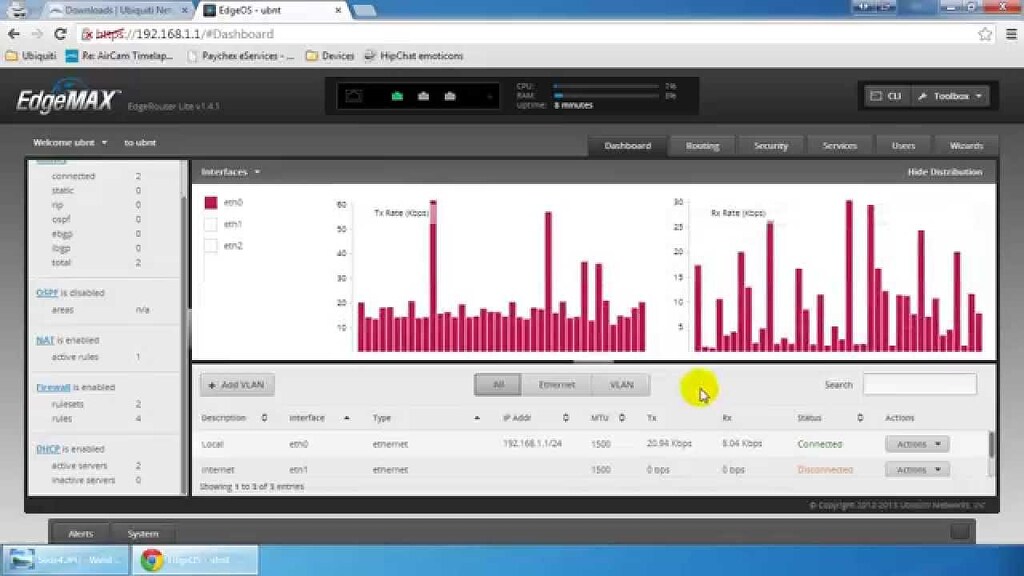Viewport: 1024px width, 576px height.
Task: Open the Welcome ubnt user dropdown
Action: pyautogui.click(x=68, y=142)
